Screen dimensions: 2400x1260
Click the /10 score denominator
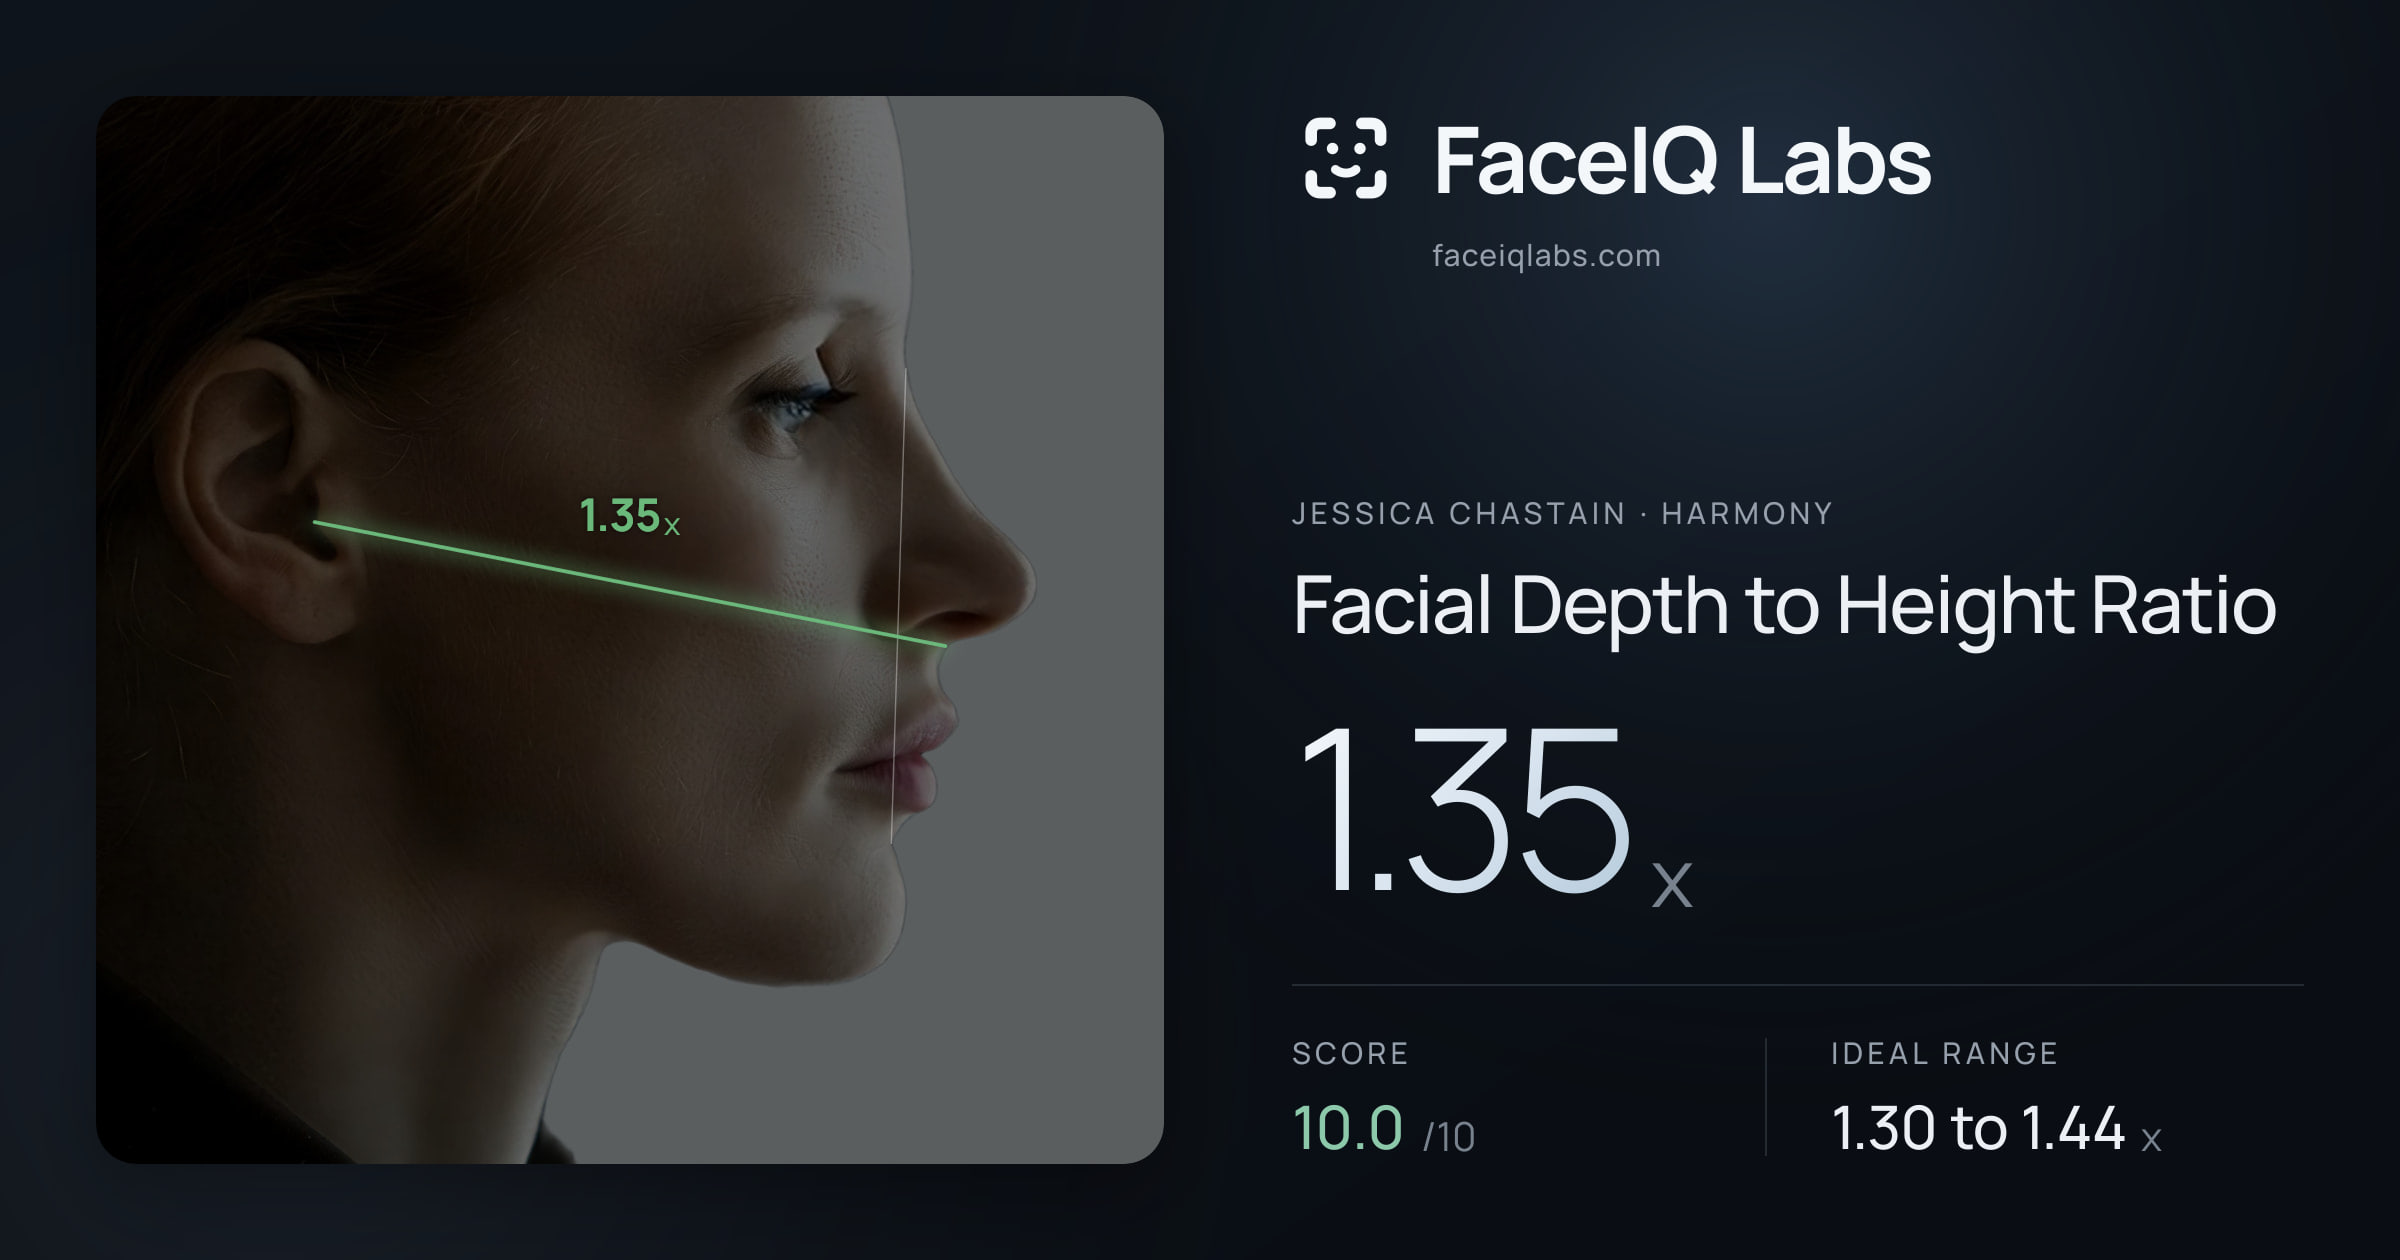tap(1449, 1137)
